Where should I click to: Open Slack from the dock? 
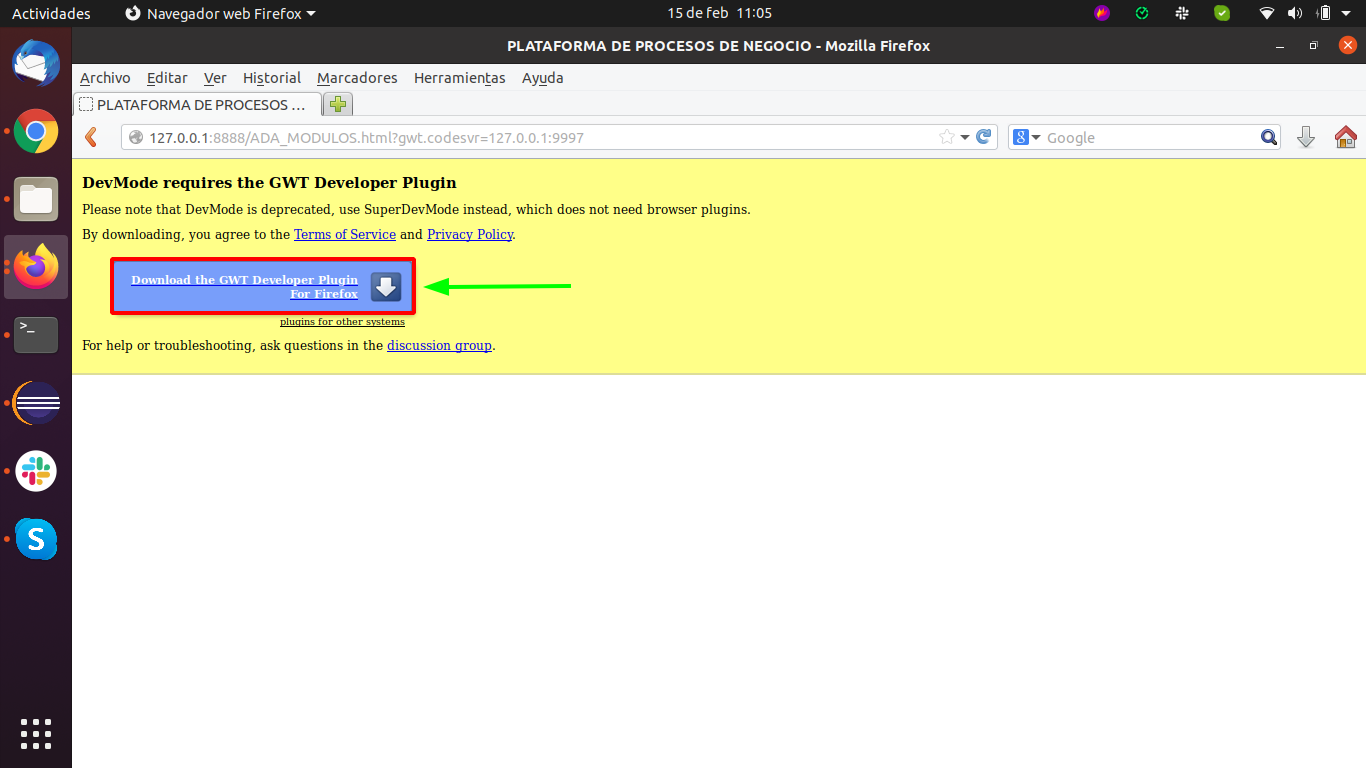coord(36,471)
